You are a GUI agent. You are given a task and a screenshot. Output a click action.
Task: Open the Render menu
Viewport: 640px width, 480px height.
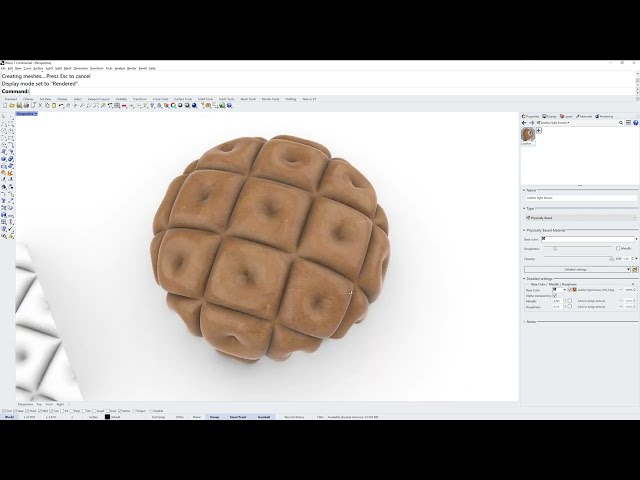(x=131, y=69)
